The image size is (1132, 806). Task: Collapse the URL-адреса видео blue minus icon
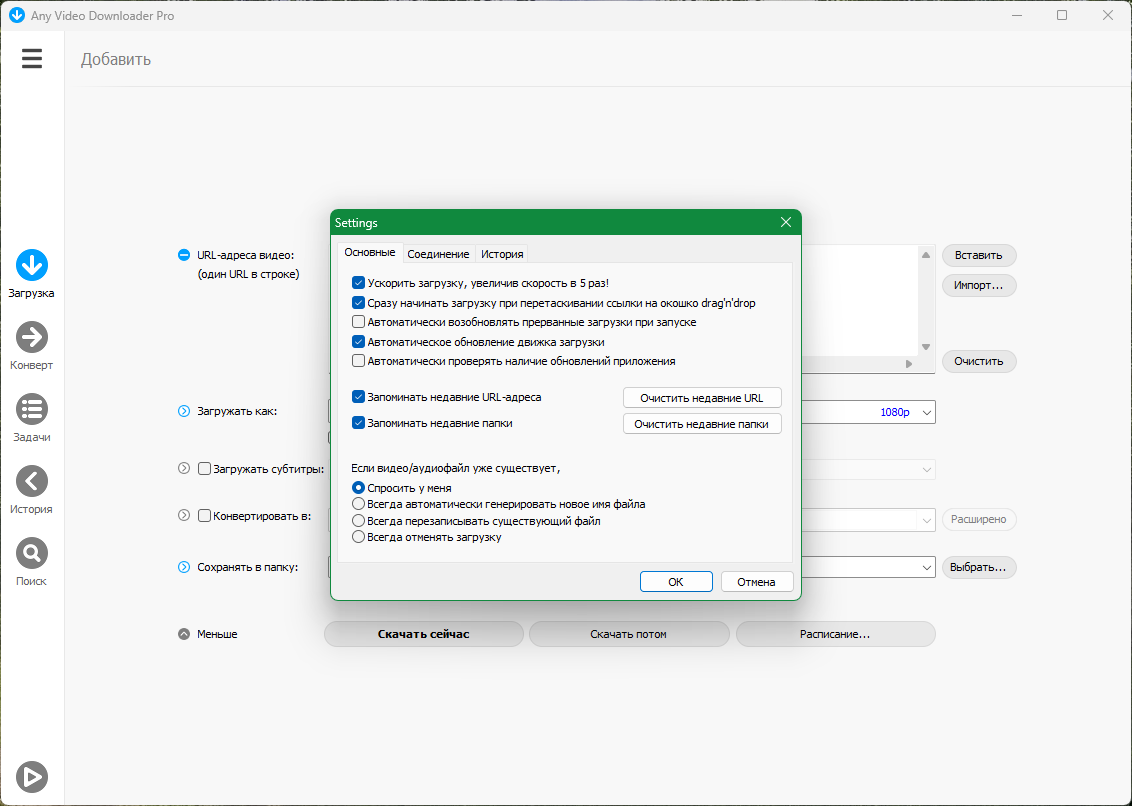coord(184,255)
